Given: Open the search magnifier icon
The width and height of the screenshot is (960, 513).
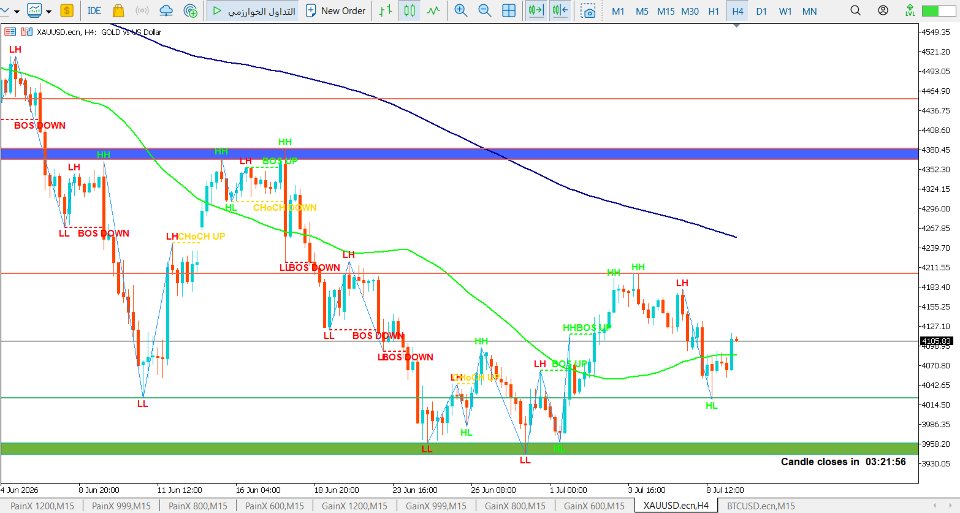Looking at the screenshot, I should [x=855, y=10].
